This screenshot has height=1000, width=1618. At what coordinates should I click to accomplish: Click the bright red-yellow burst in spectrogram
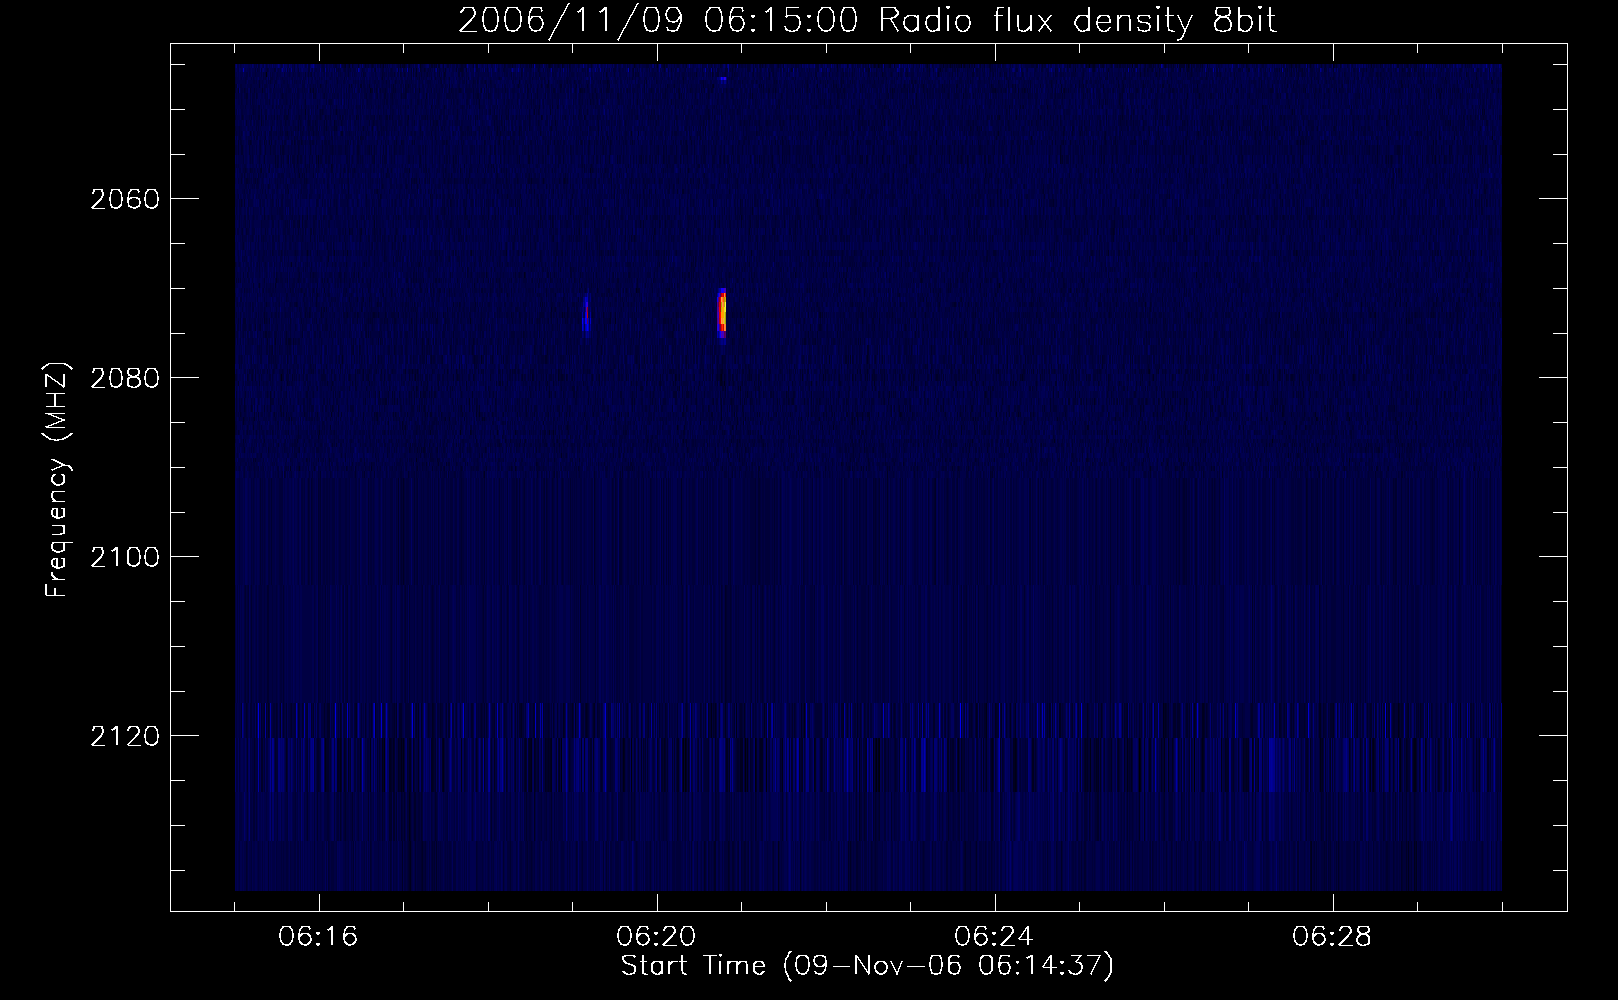pyautogui.click(x=722, y=313)
